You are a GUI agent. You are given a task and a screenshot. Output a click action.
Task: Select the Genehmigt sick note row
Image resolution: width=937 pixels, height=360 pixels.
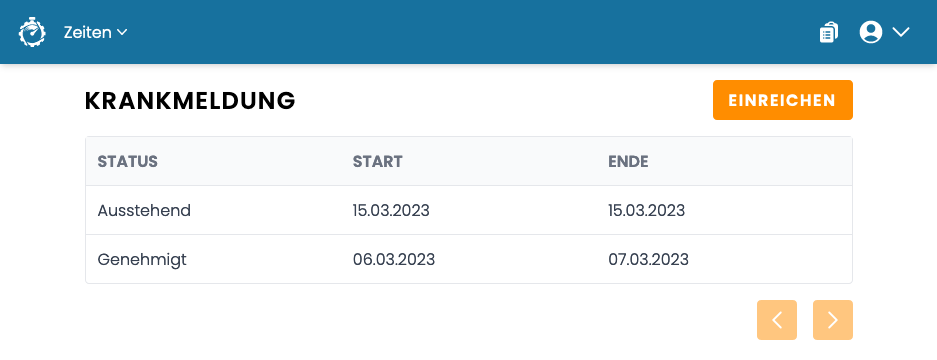pyautogui.click(x=468, y=260)
